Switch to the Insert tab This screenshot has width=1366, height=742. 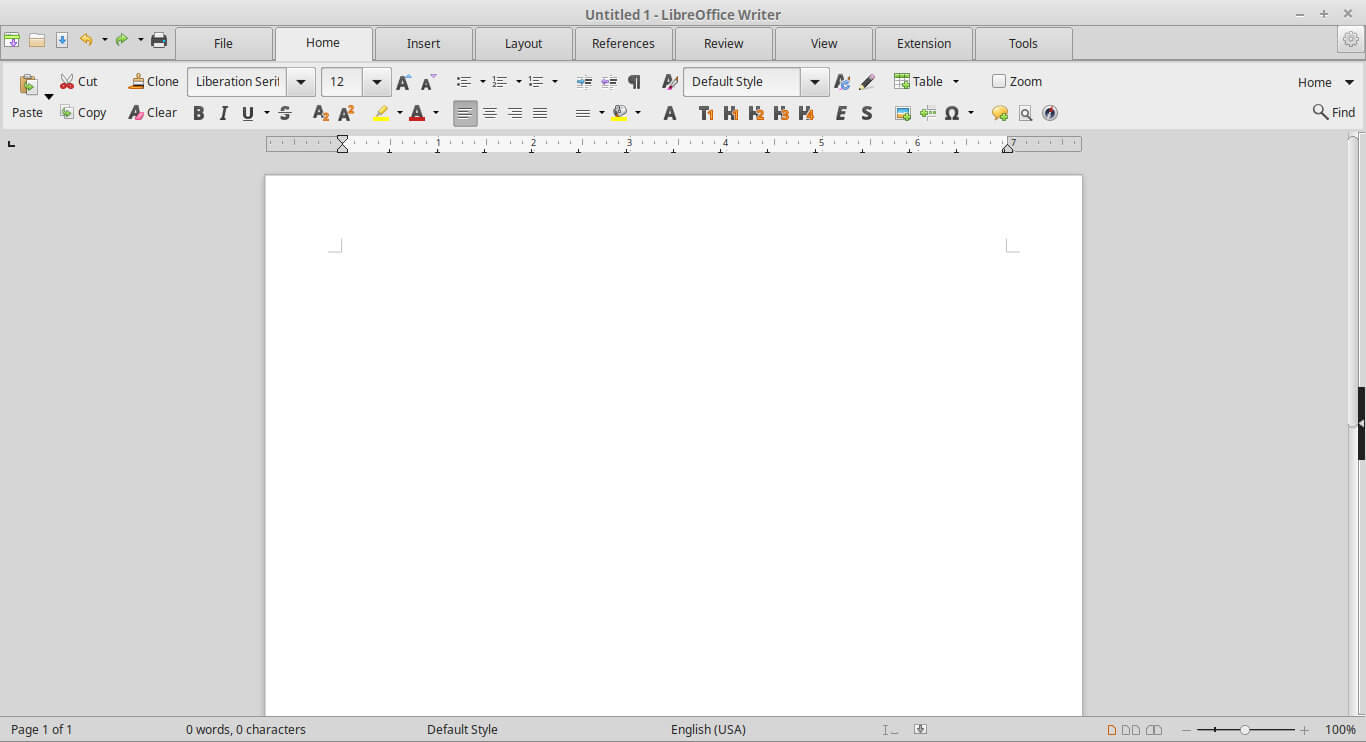tap(423, 44)
